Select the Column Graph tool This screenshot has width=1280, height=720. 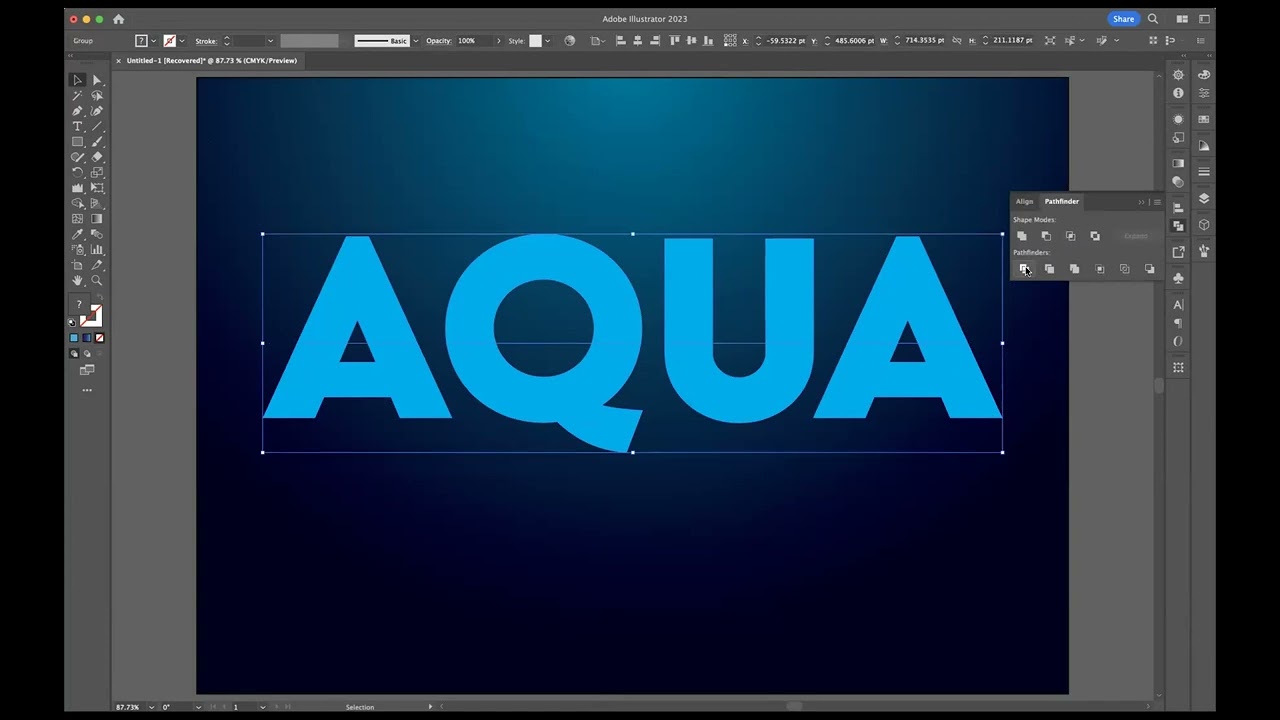click(97, 250)
